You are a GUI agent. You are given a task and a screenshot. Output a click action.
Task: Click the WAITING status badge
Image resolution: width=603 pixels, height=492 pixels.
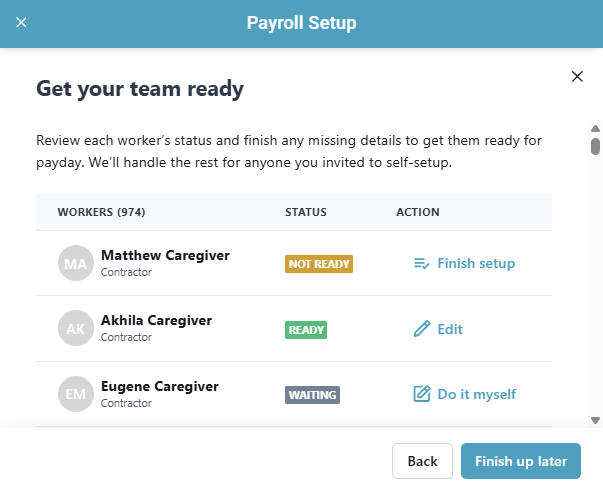pyautogui.click(x=312, y=394)
